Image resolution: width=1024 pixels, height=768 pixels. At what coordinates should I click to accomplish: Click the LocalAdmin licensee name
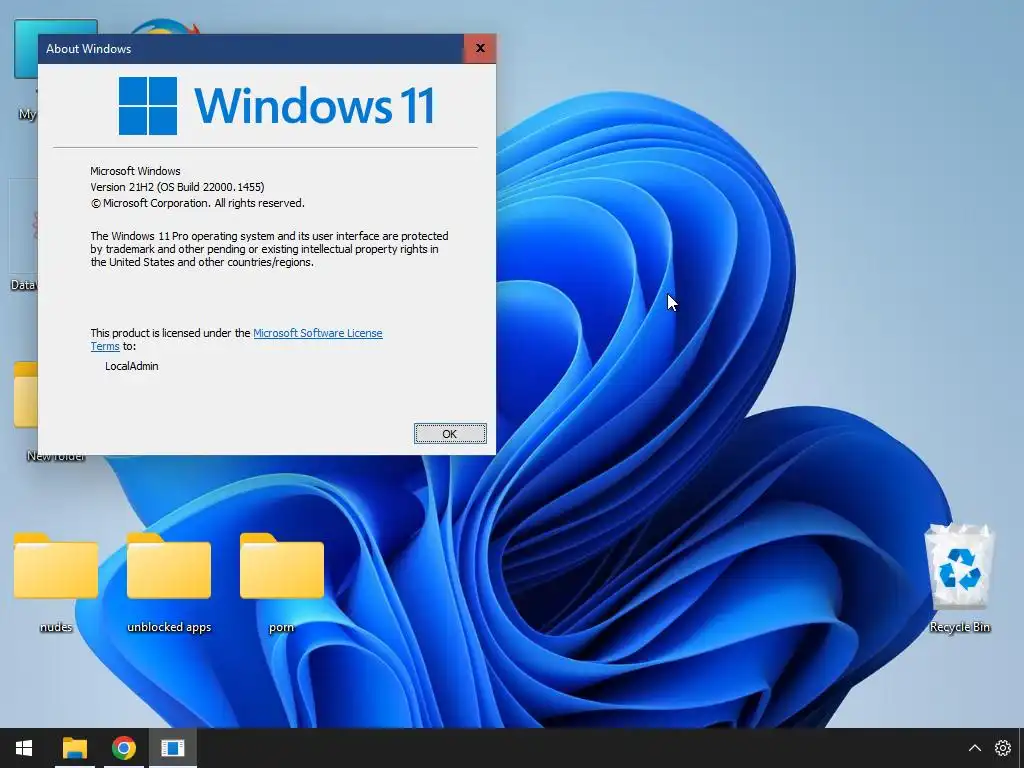[x=131, y=366]
